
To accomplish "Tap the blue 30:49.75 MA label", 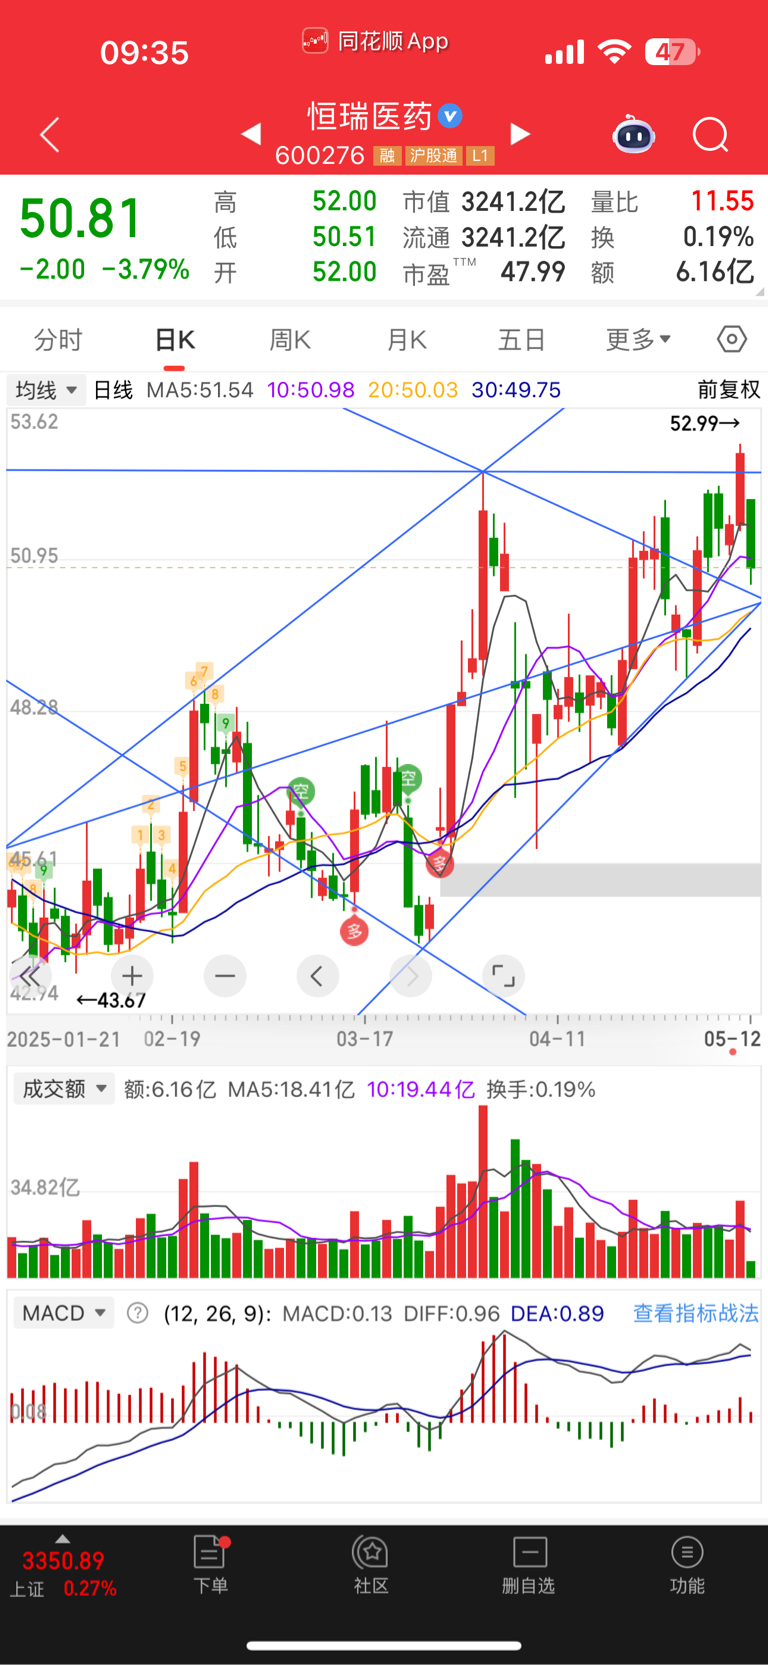I will [x=516, y=390].
